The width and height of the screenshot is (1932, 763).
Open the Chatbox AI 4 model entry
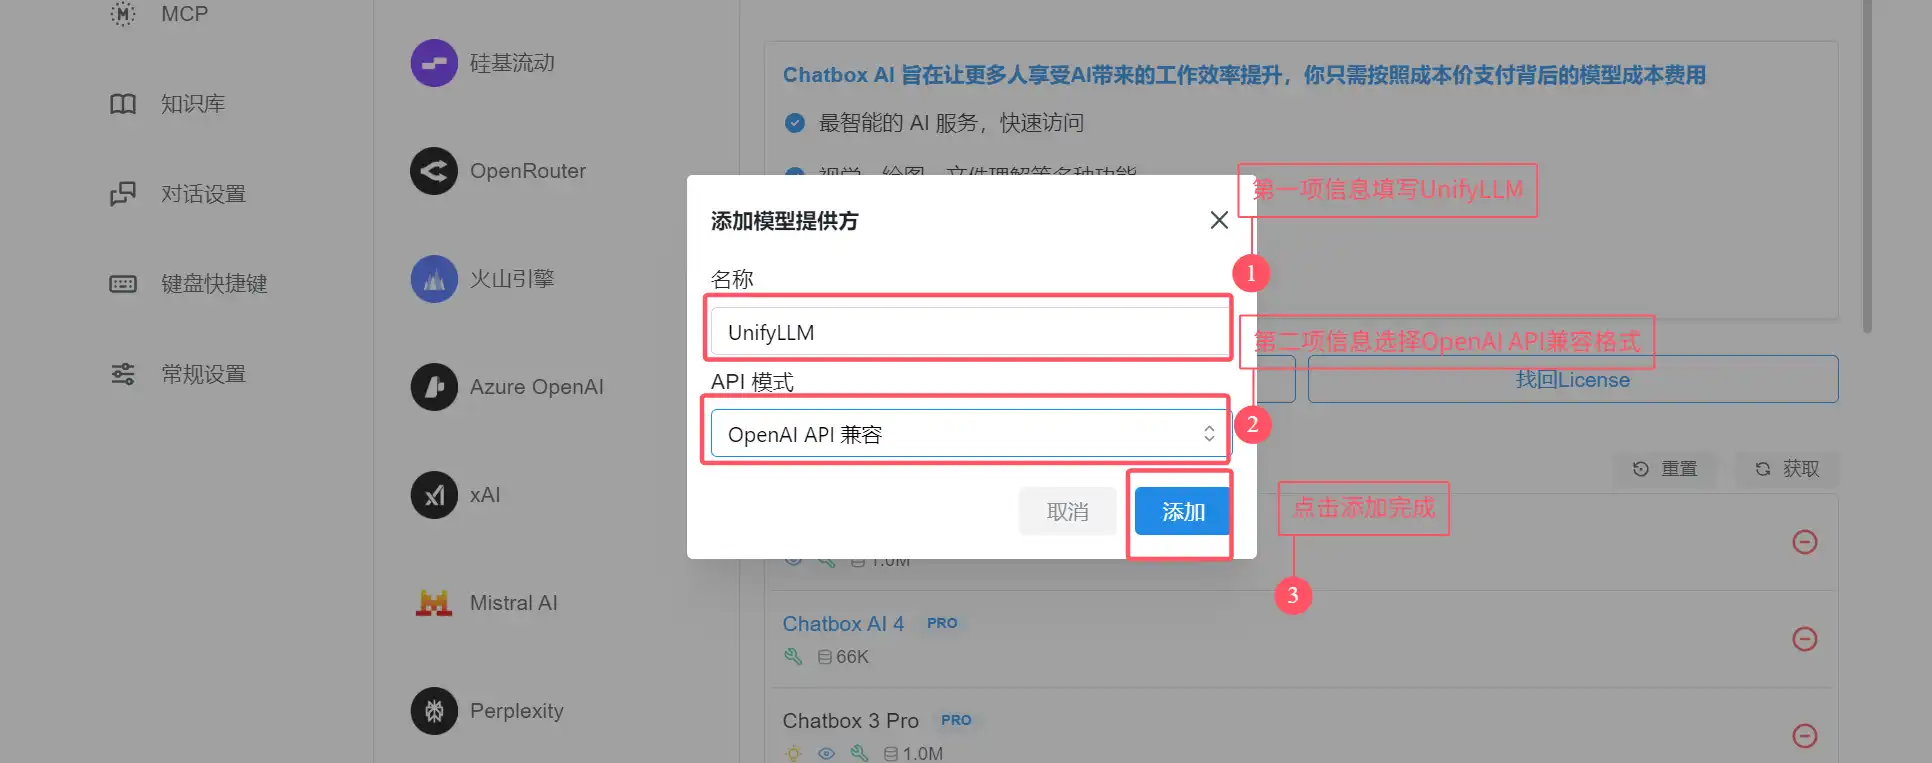coord(843,624)
